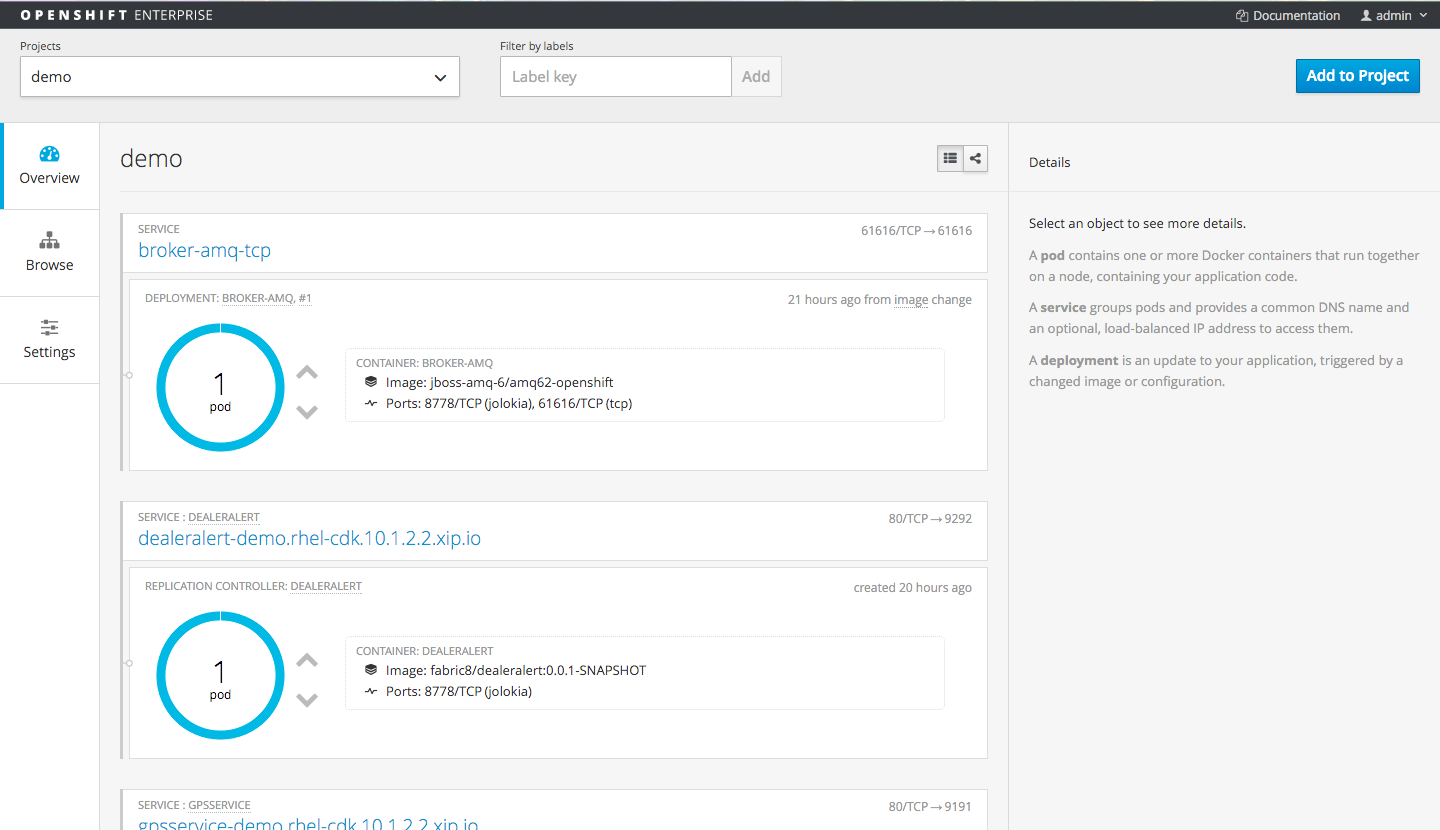Viewport: 1440px width, 830px height.
Task: Click the Label key filter field
Action: [616, 77]
